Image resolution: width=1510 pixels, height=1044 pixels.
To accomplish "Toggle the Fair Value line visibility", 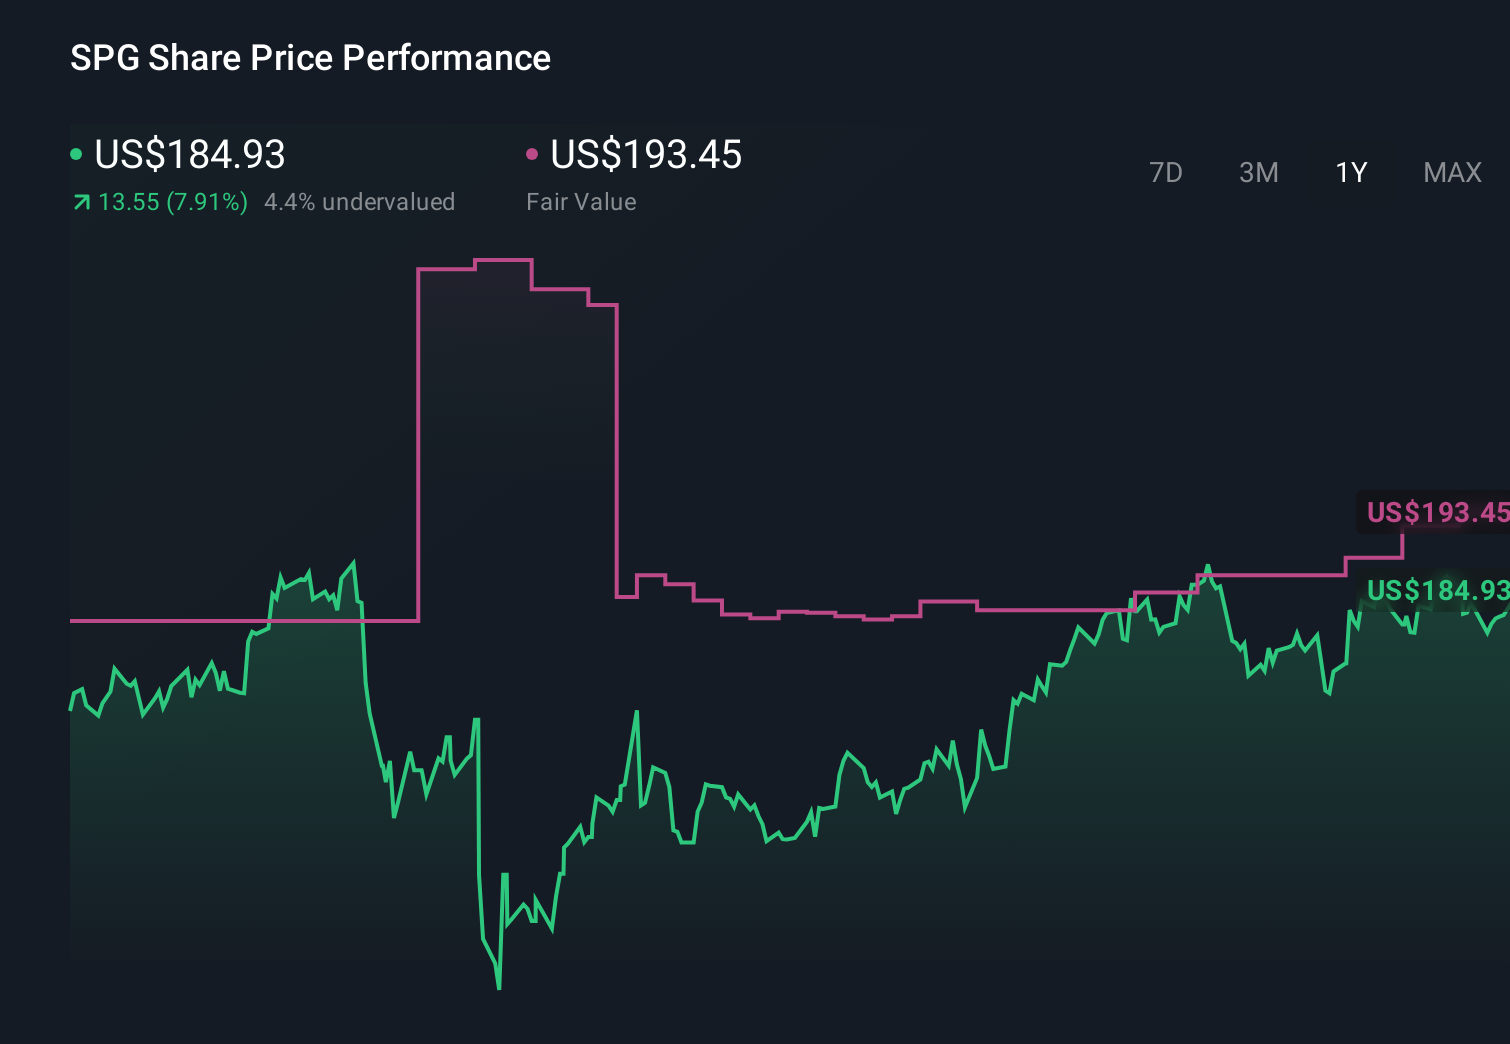I will tap(532, 154).
